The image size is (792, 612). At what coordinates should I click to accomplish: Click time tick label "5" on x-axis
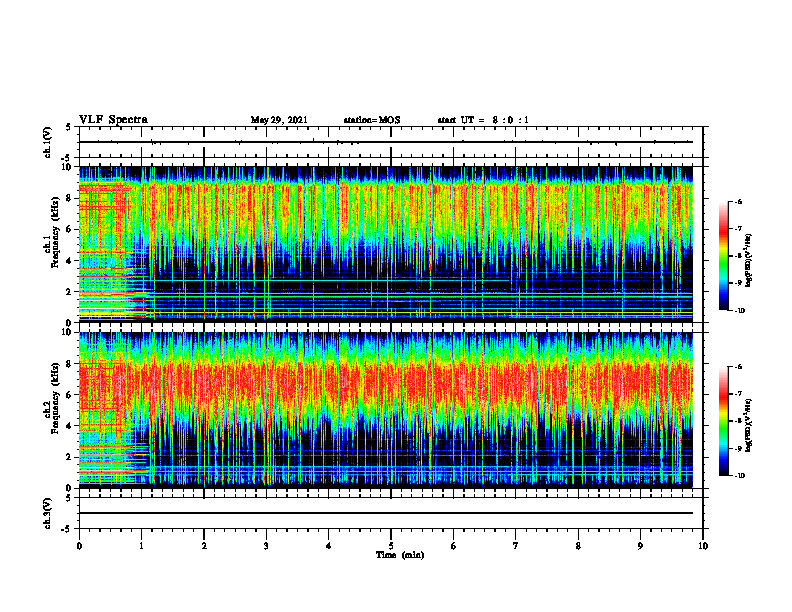click(x=391, y=546)
